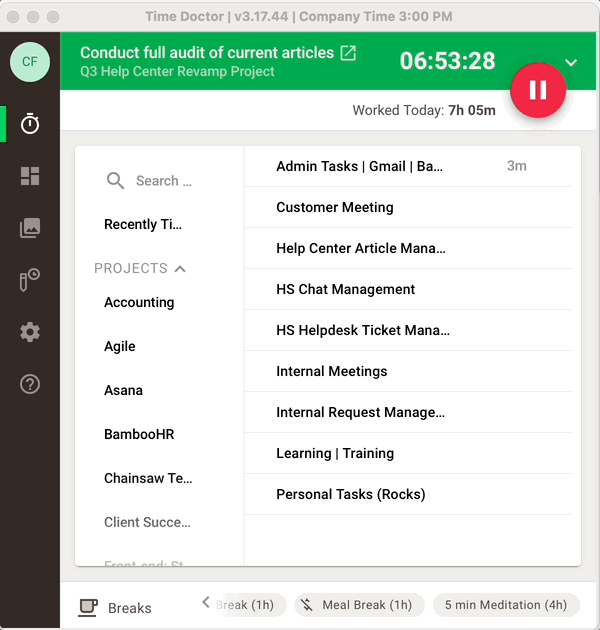The width and height of the screenshot is (600, 630).
Task: Select the BambooHR project
Action: coord(139,434)
